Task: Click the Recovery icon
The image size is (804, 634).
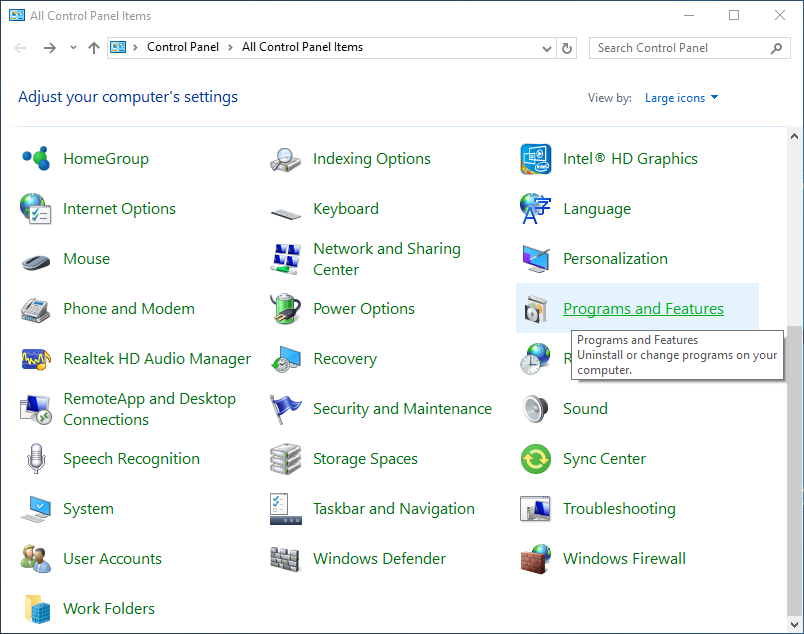Action: point(286,359)
